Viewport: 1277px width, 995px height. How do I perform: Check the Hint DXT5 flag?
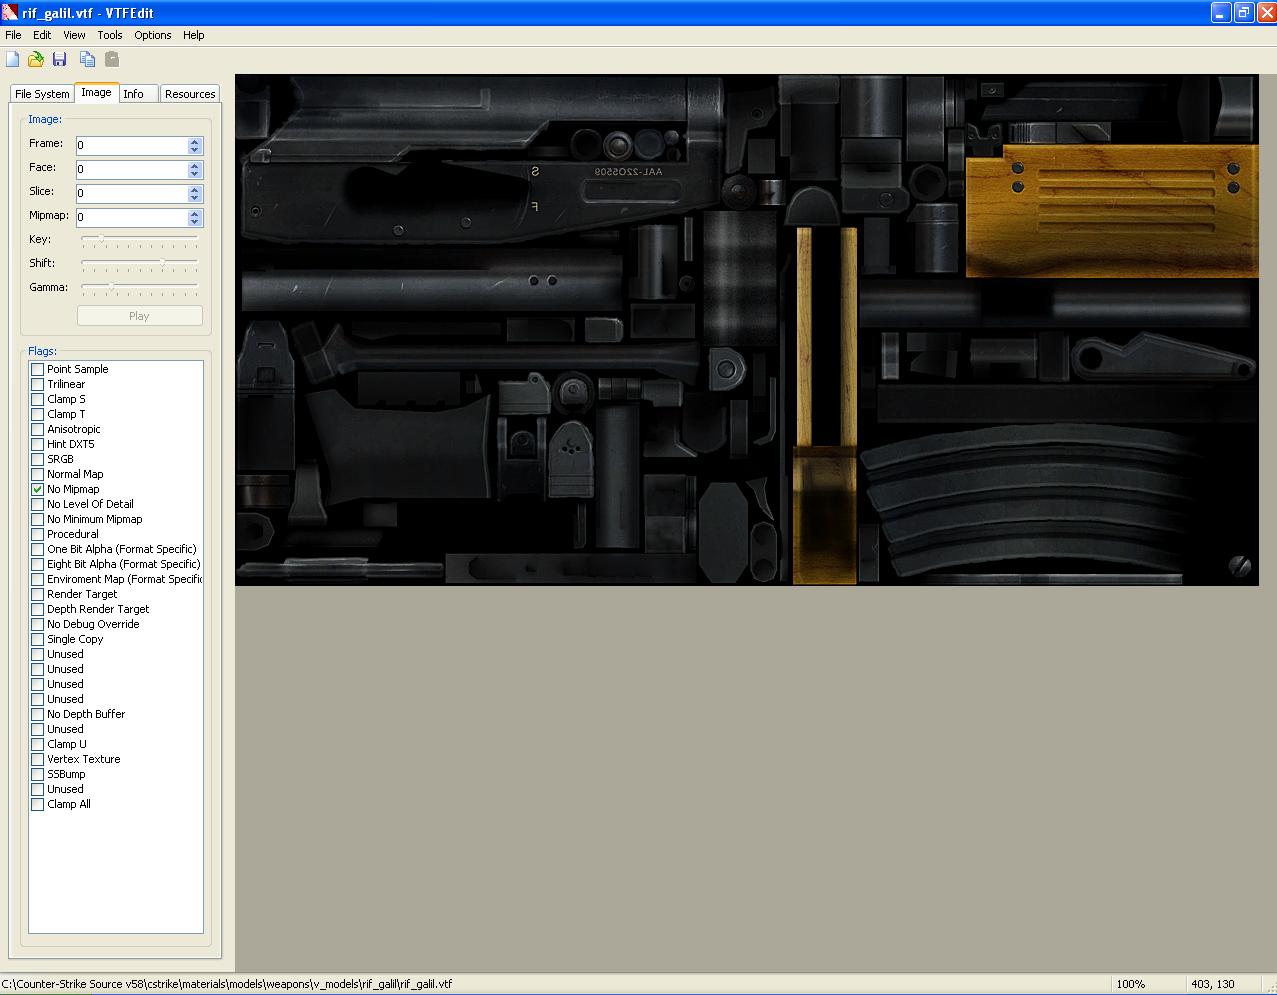pos(37,444)
